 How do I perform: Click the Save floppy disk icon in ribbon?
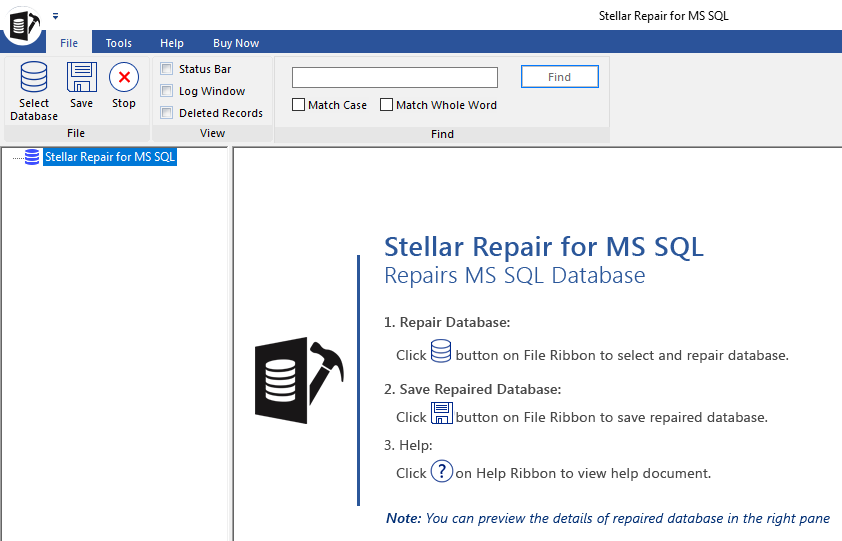coord(82,77)
